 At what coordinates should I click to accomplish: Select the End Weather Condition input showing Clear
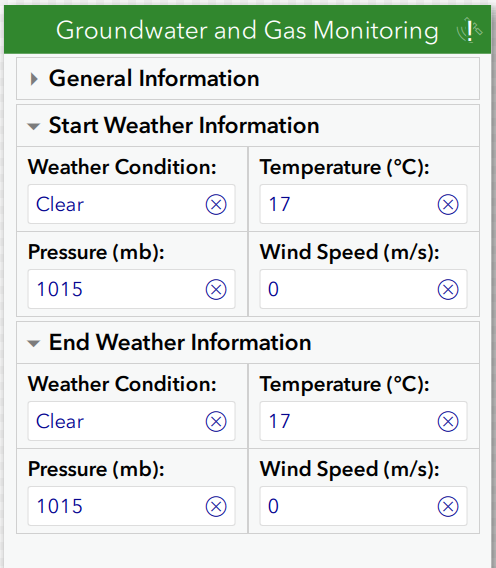pos(132,421)
